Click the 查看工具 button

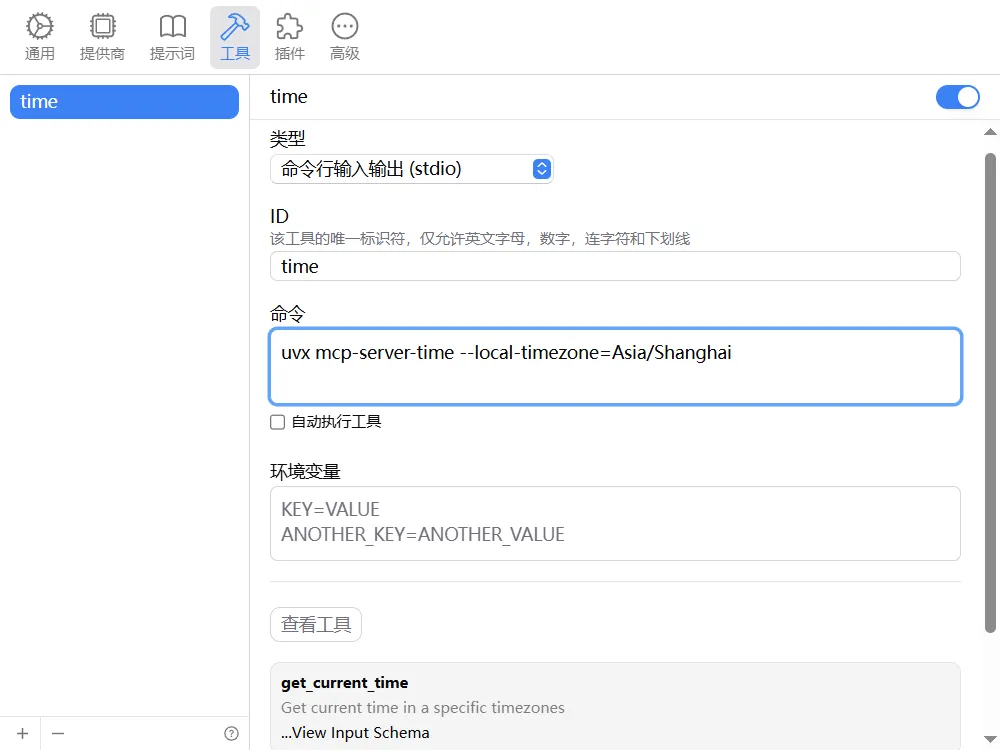click(316, 625)
